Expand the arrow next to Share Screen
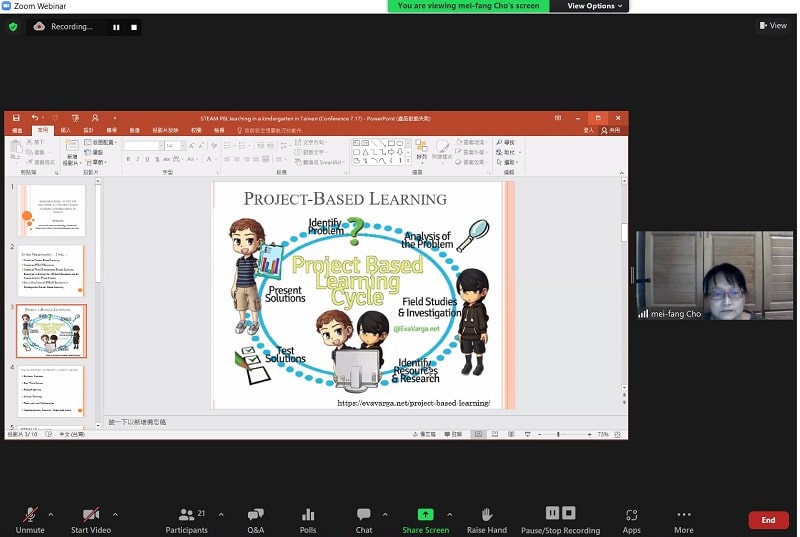 (x=449, y=514)
